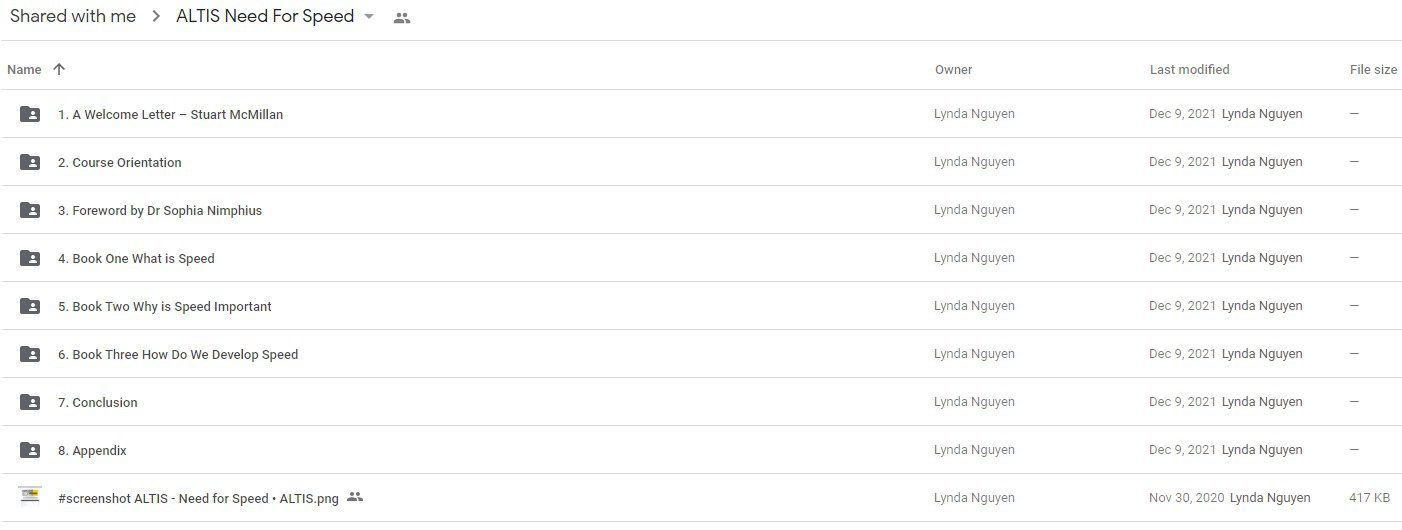The height and width of the screenshot is (530, 1402).
Task: Open the screenshot ALTIS png thumbnail
Action: [30, 497]
